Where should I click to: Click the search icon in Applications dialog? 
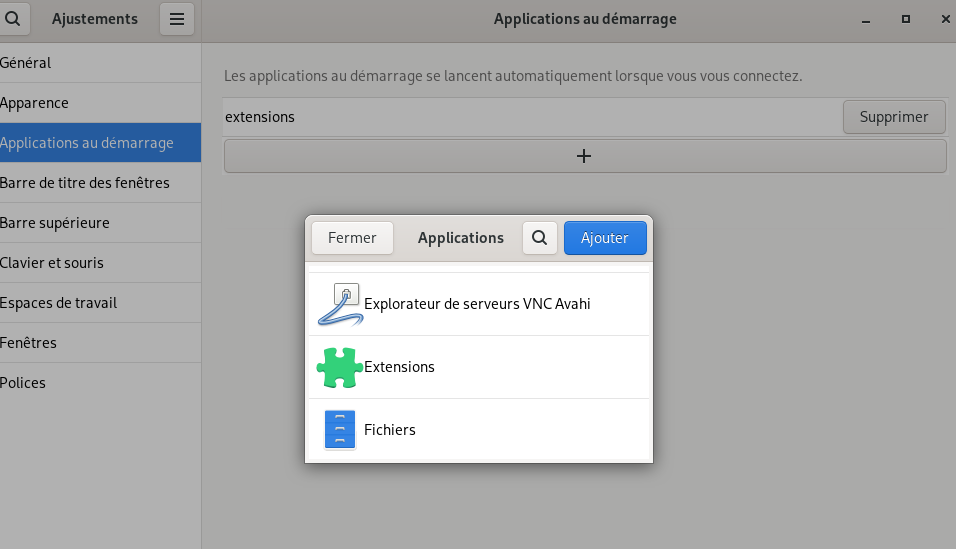point(540,238)
